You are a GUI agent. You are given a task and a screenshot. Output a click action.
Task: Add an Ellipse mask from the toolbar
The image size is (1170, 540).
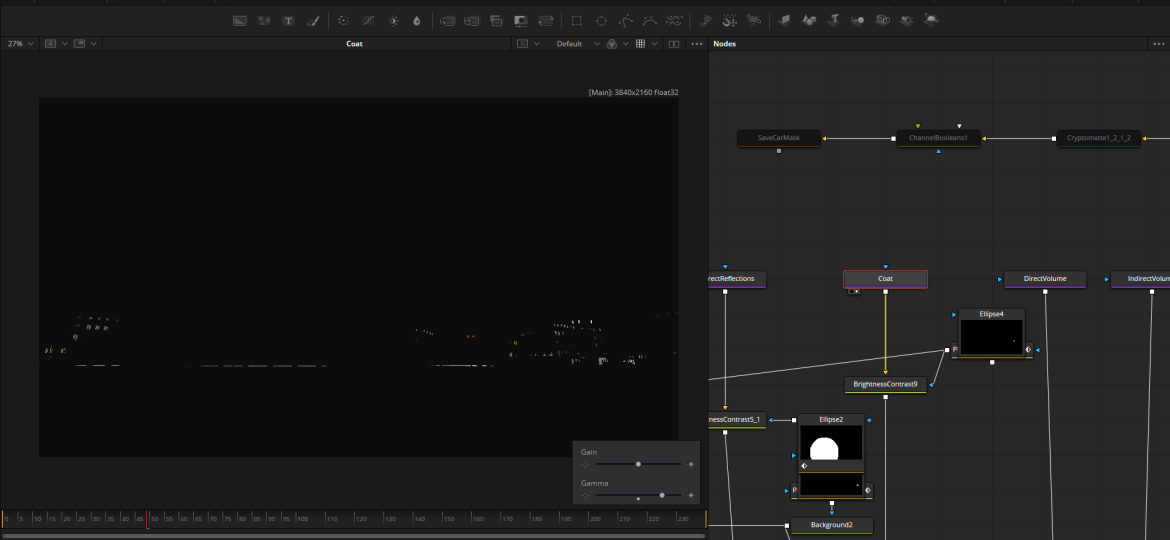pyautogui.click(x=601, y=20)
